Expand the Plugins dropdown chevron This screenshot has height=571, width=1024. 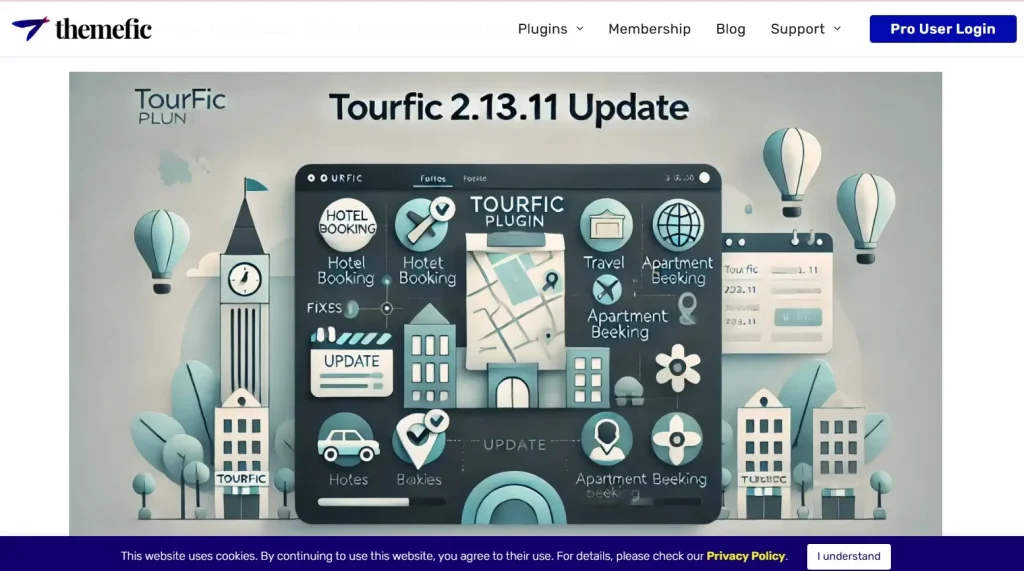click(x=580, y=29)
